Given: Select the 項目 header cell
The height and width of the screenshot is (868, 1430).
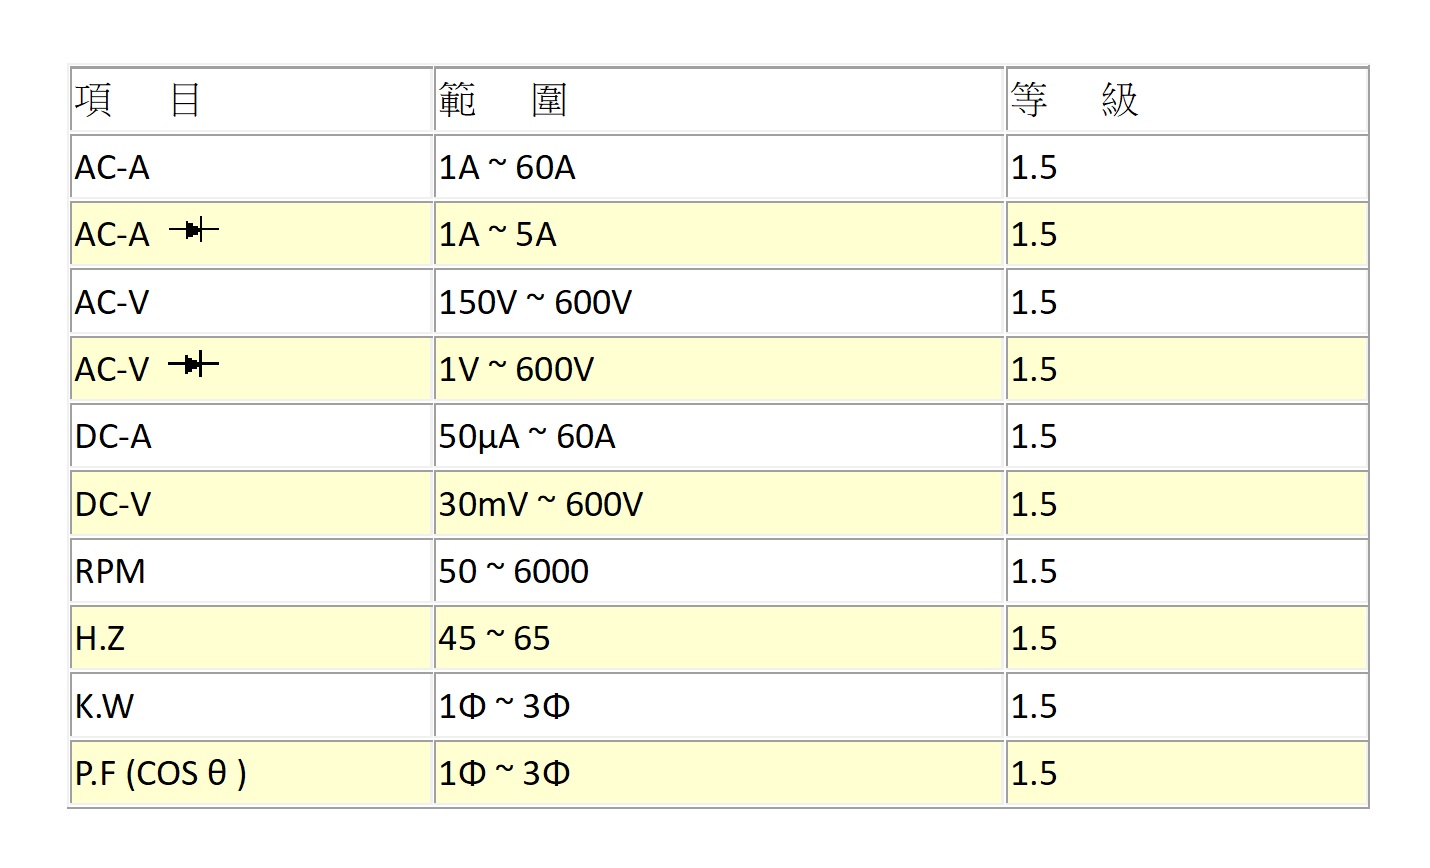Looking at the screenshot, I should tap(251, 100).
